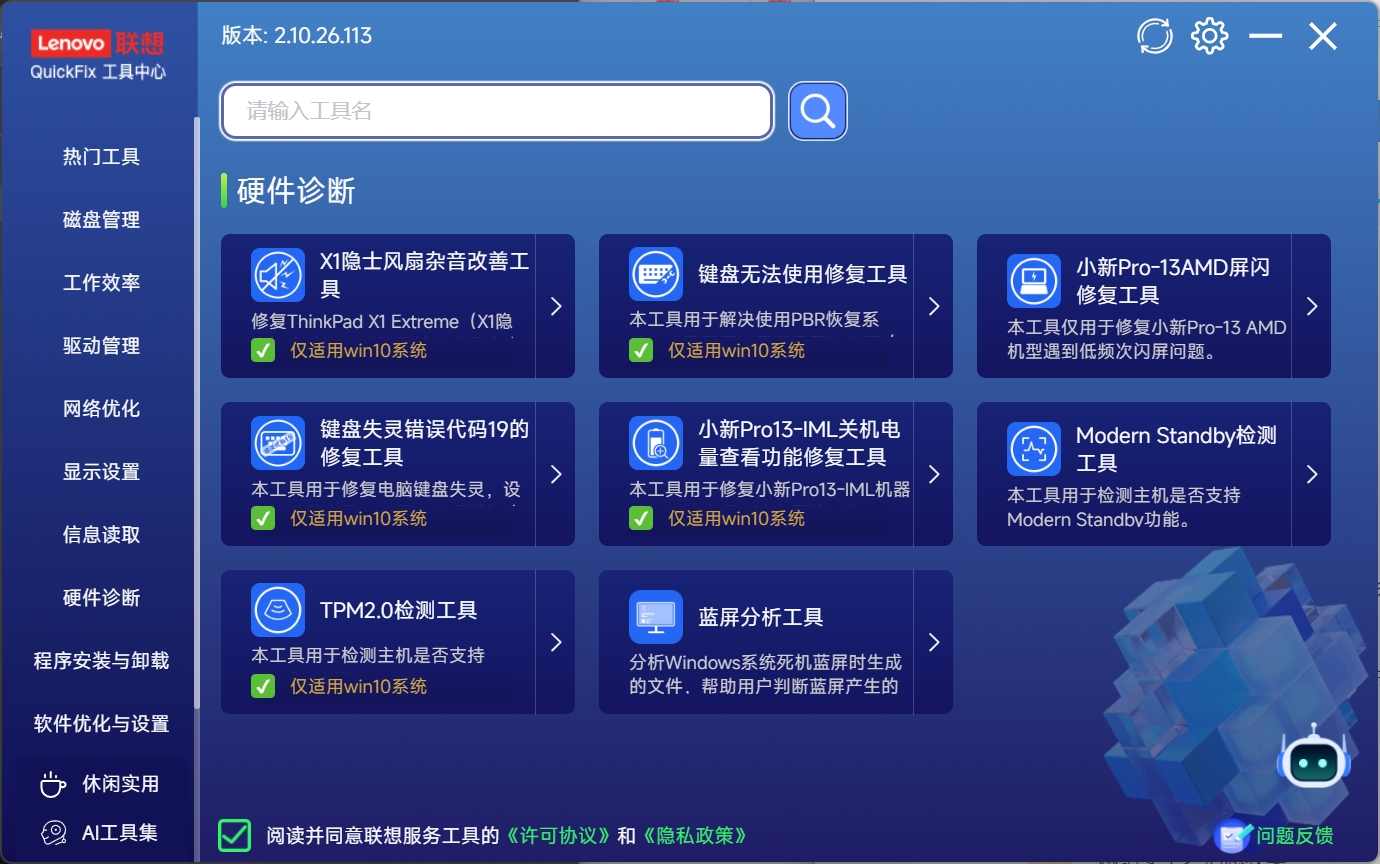
Task: Select the 小新Pro13-IML关机电量查看 tool icon
Action: tap(655, 442)
